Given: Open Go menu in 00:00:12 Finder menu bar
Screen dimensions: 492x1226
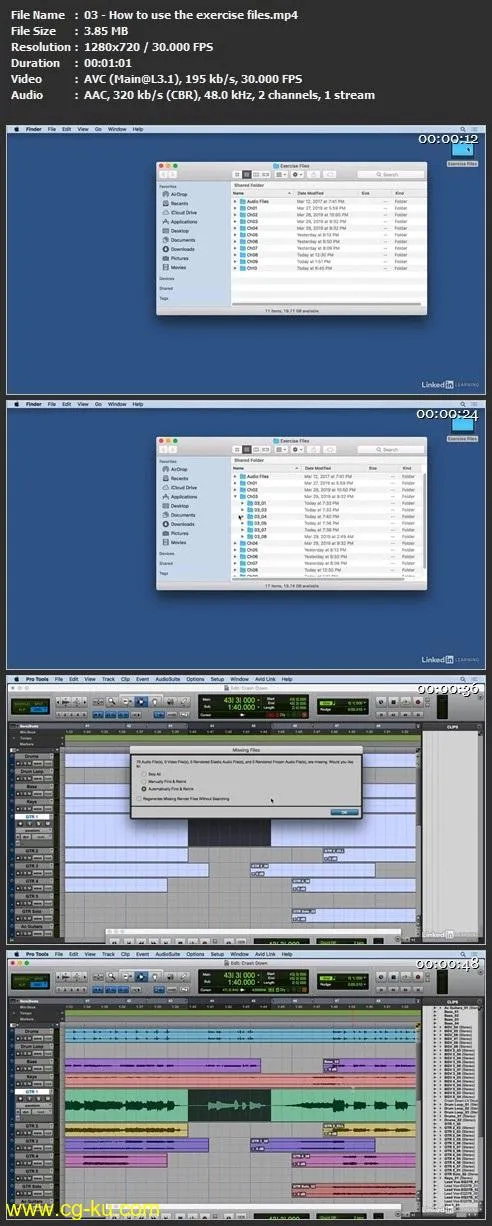Looking at the screenshot, I should (99, 129).
